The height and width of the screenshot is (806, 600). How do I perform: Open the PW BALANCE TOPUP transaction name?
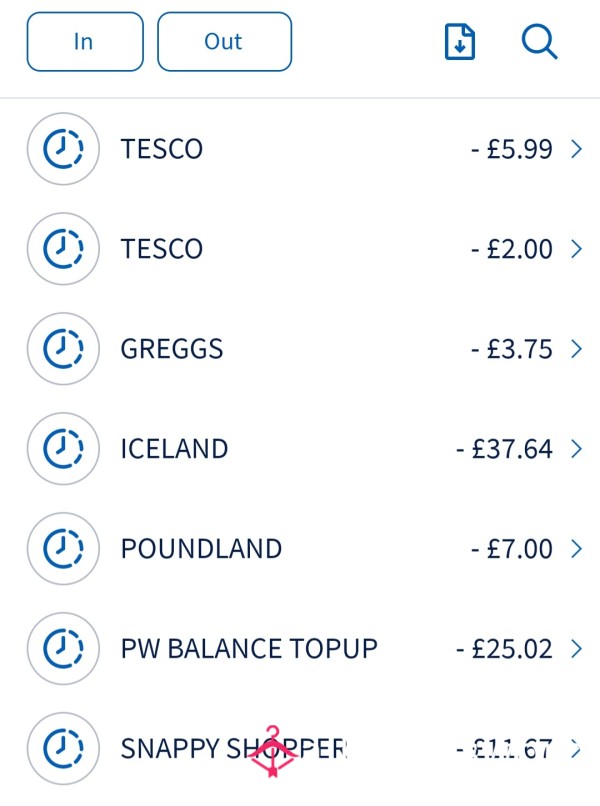pyautogui.click(x=249, y=648)
